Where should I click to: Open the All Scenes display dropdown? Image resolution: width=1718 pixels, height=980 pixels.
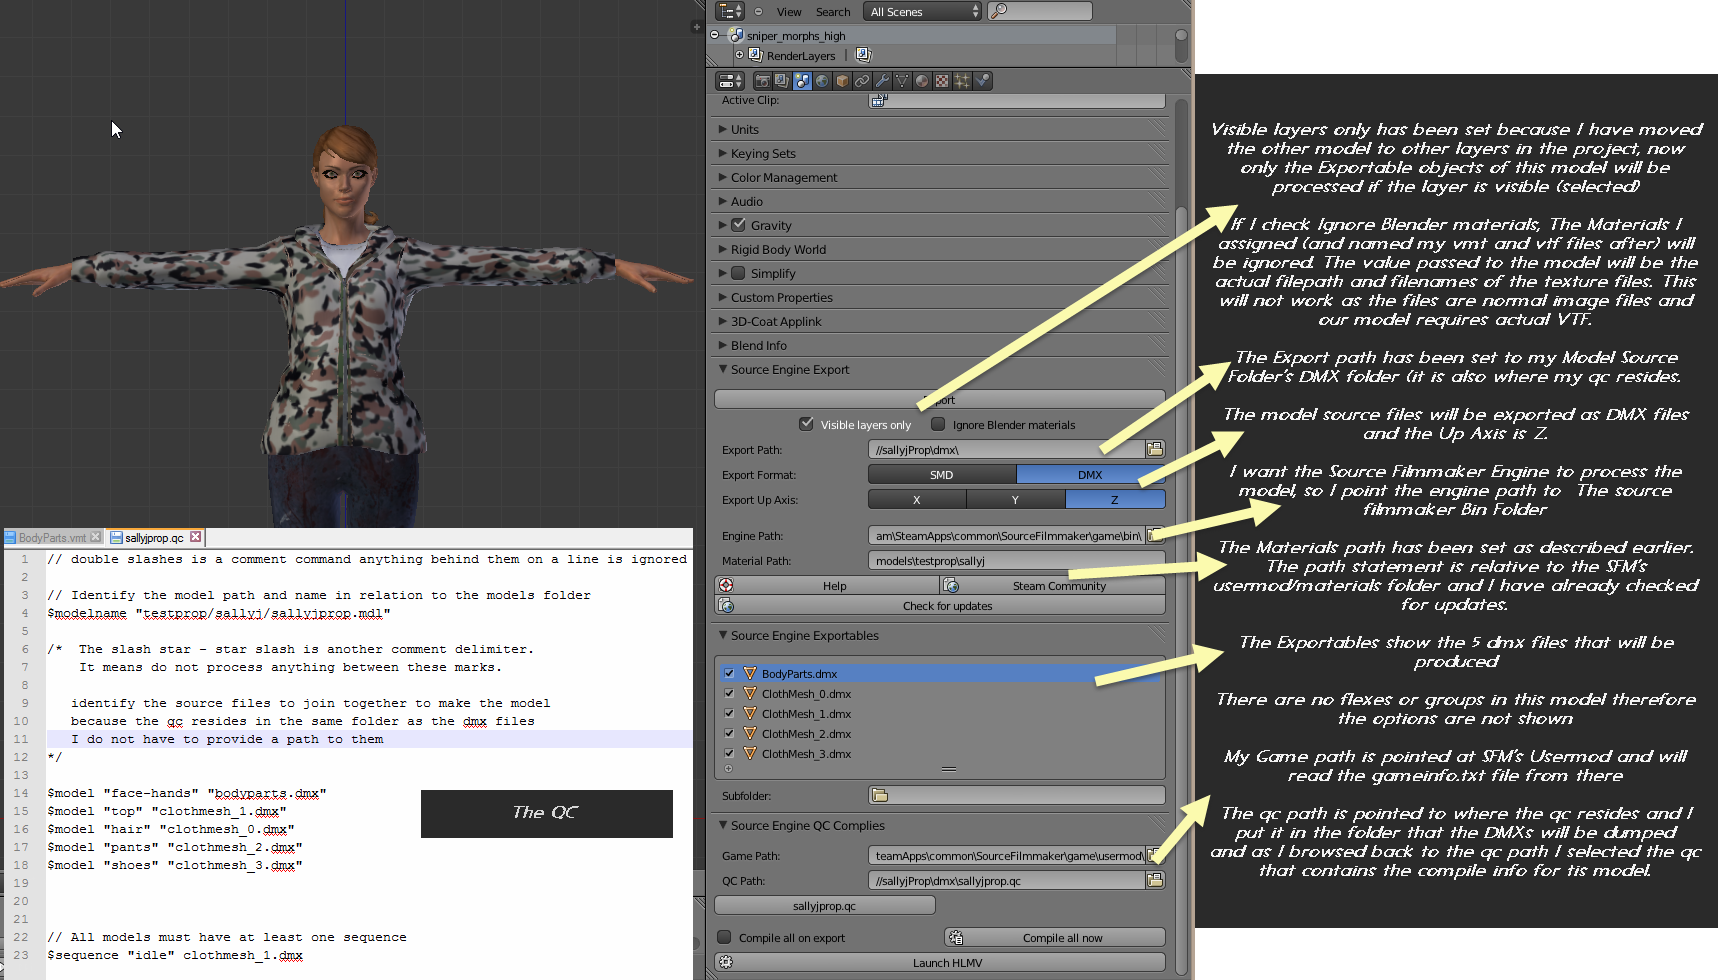click(924, 12)
